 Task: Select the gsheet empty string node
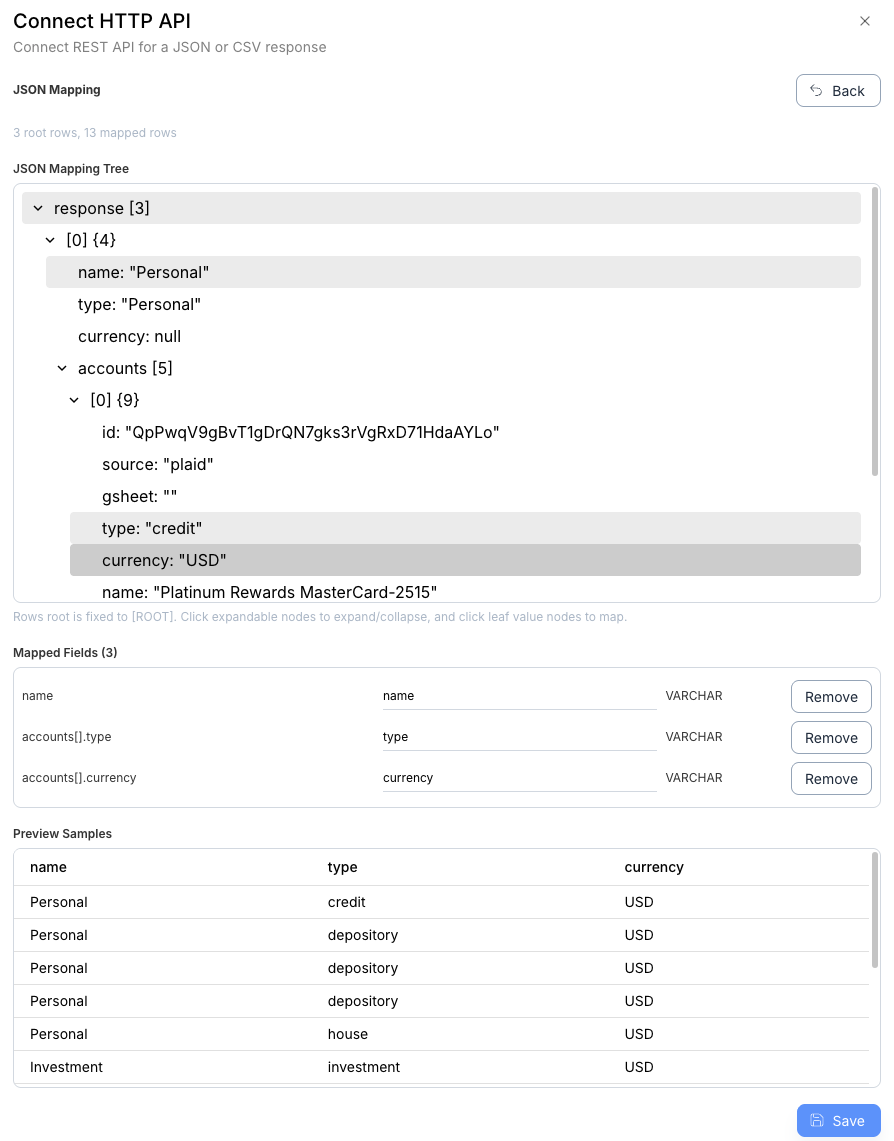139,496
